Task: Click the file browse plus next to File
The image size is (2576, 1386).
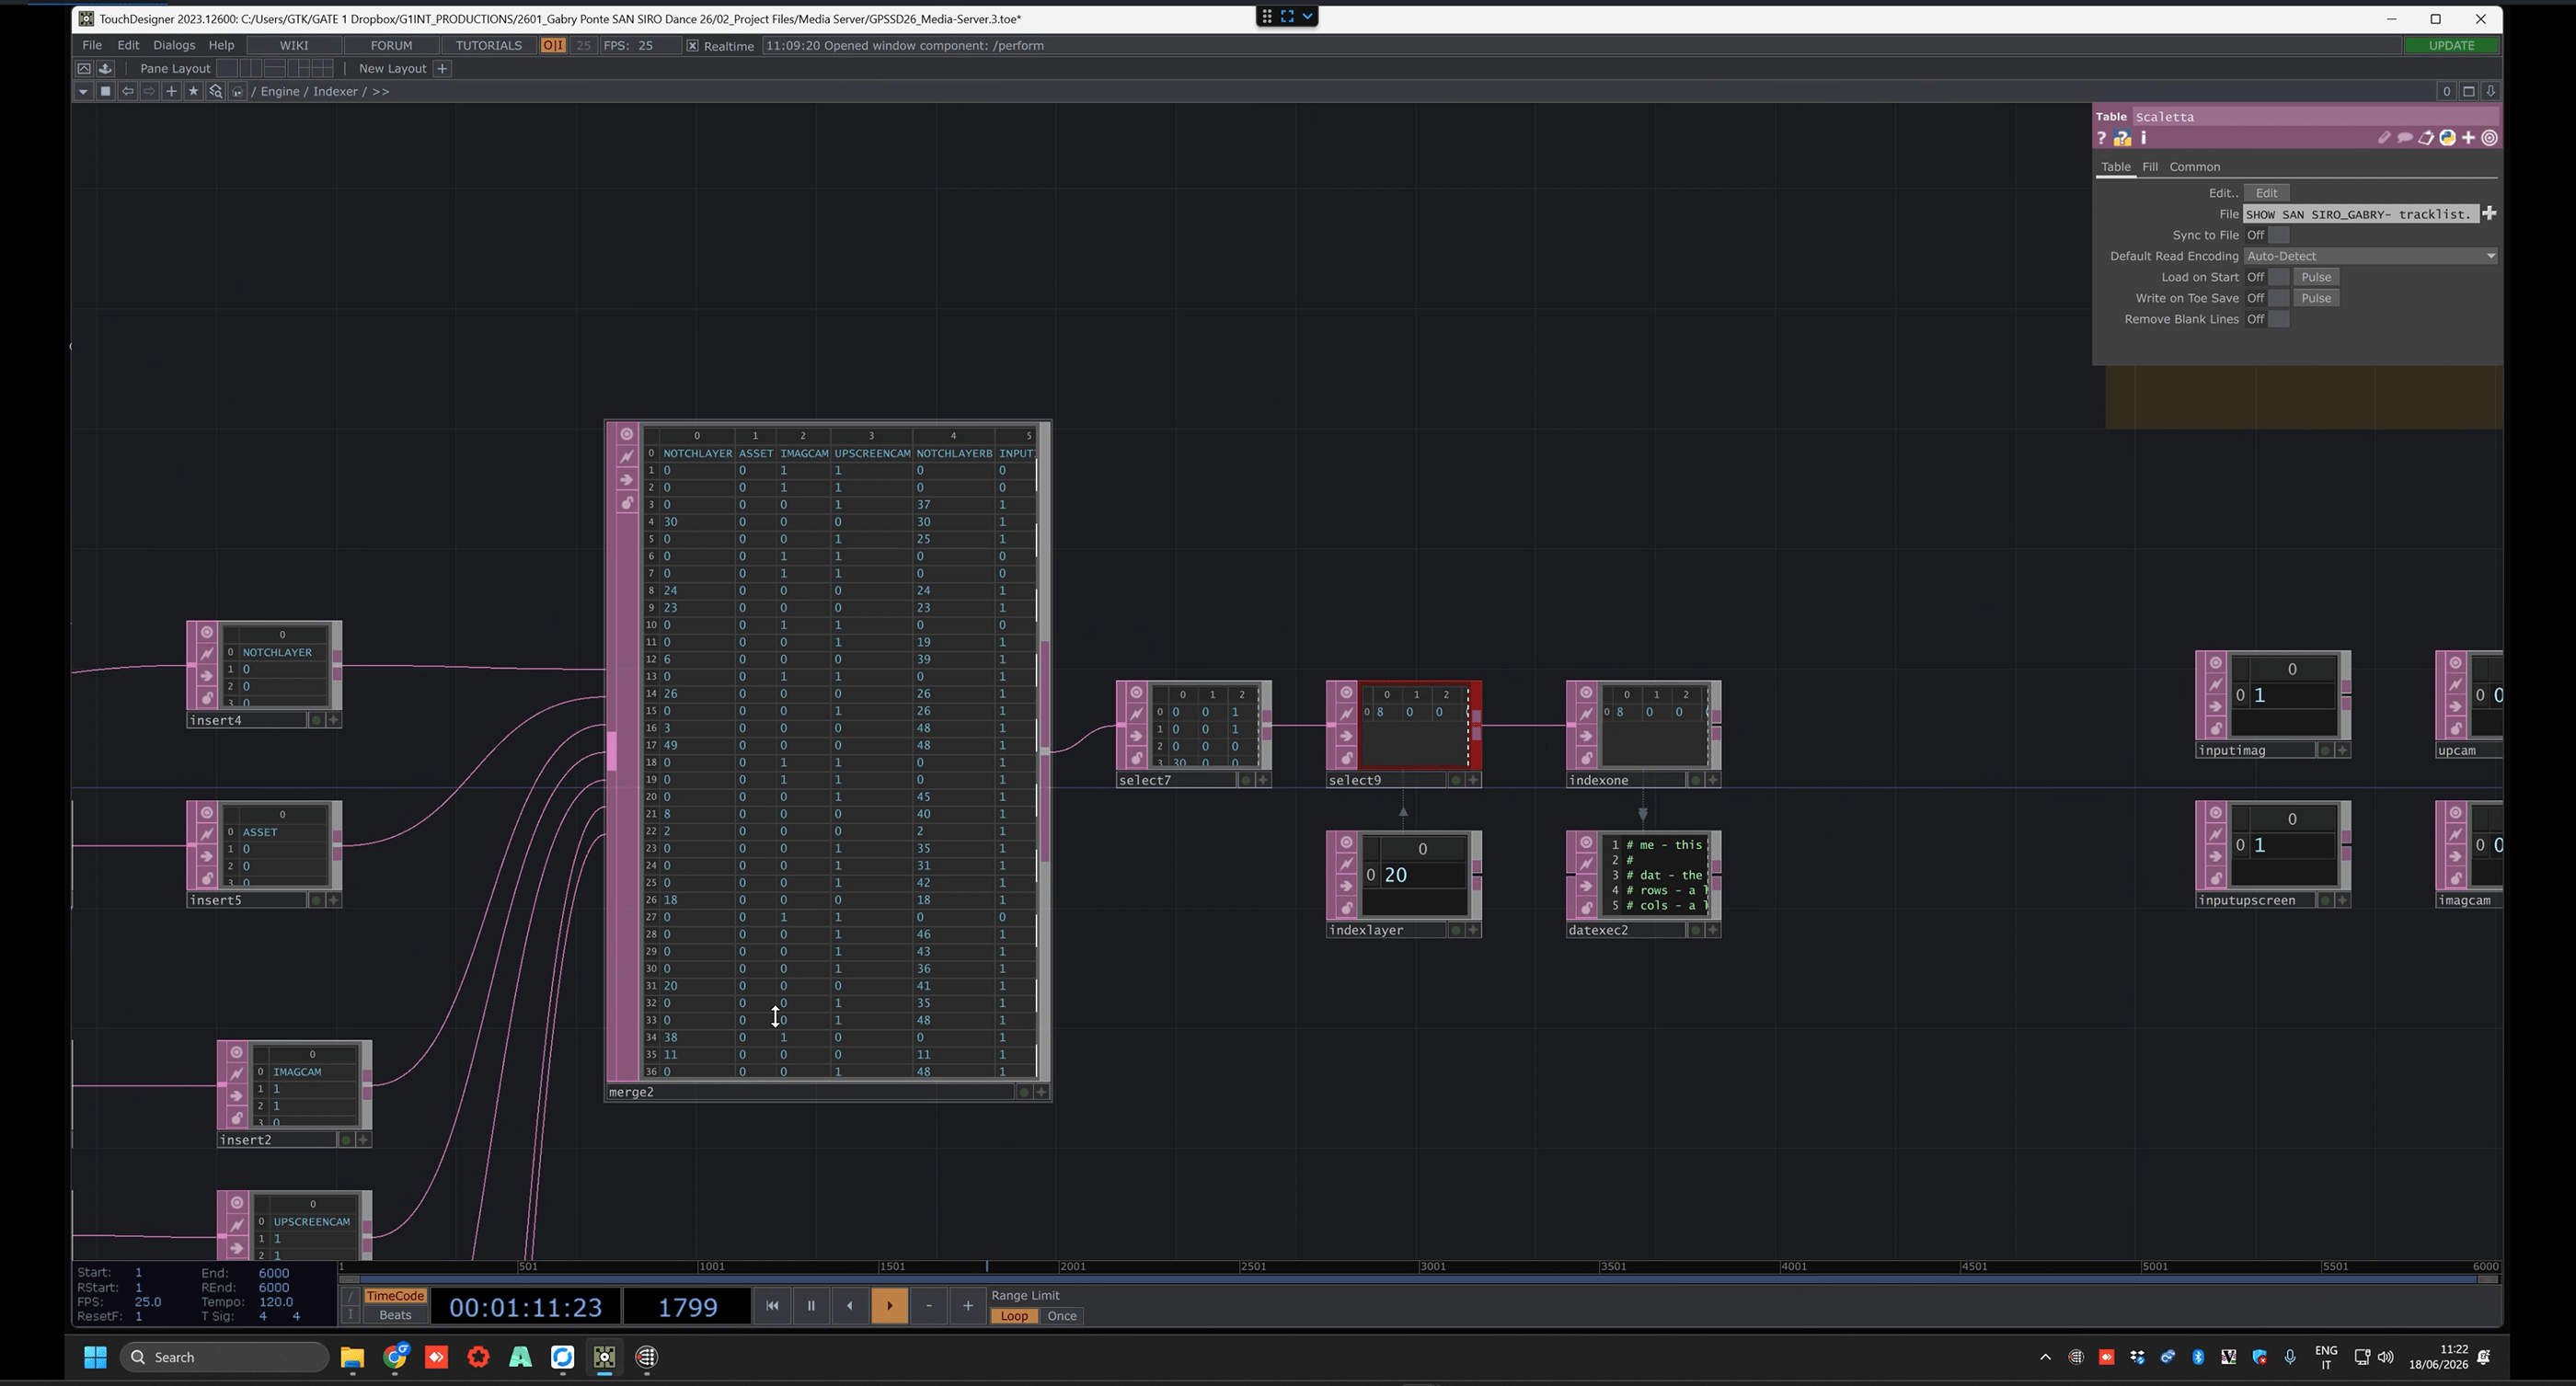Action: point(2489,213)
